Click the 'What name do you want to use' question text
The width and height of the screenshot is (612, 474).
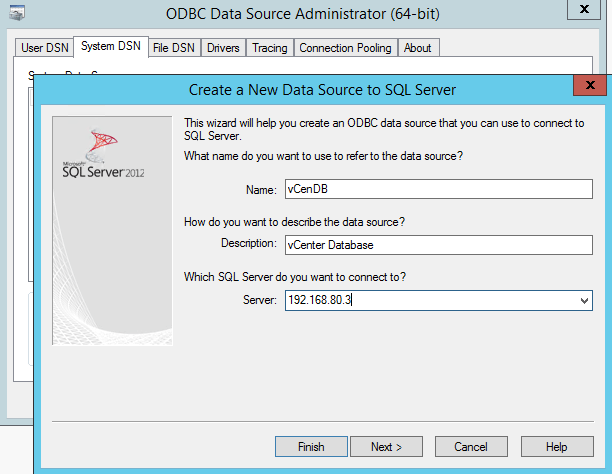click(x=323, y=156)
